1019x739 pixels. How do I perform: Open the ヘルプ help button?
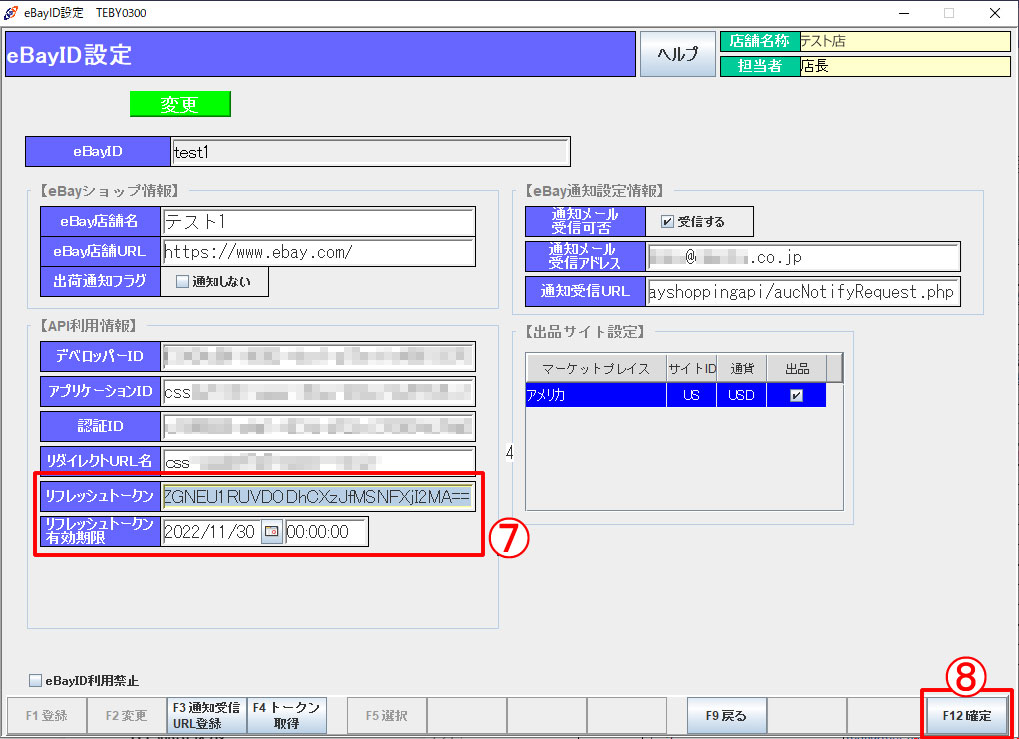(x=678, y=54)
